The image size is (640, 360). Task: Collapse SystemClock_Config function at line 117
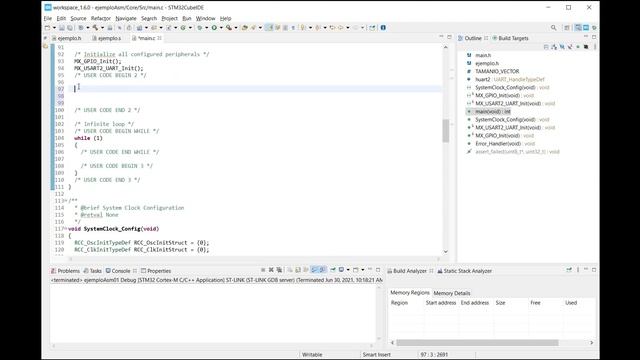pyautogui.click(x=66, y=229)
